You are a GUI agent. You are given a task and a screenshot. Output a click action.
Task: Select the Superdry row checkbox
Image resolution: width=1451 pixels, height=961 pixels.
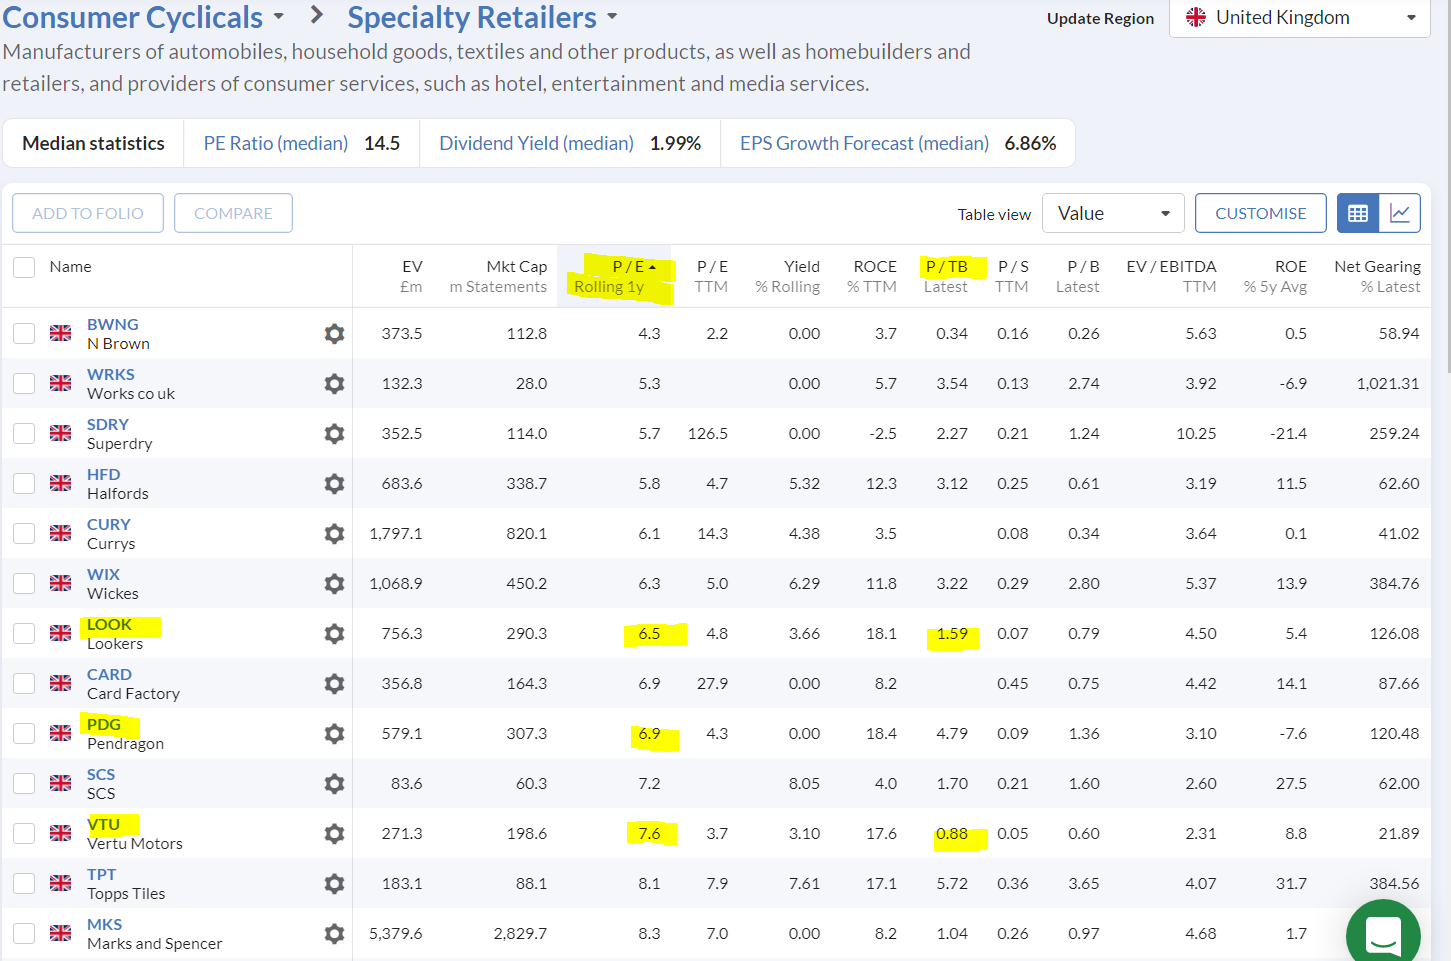point(24,434)
